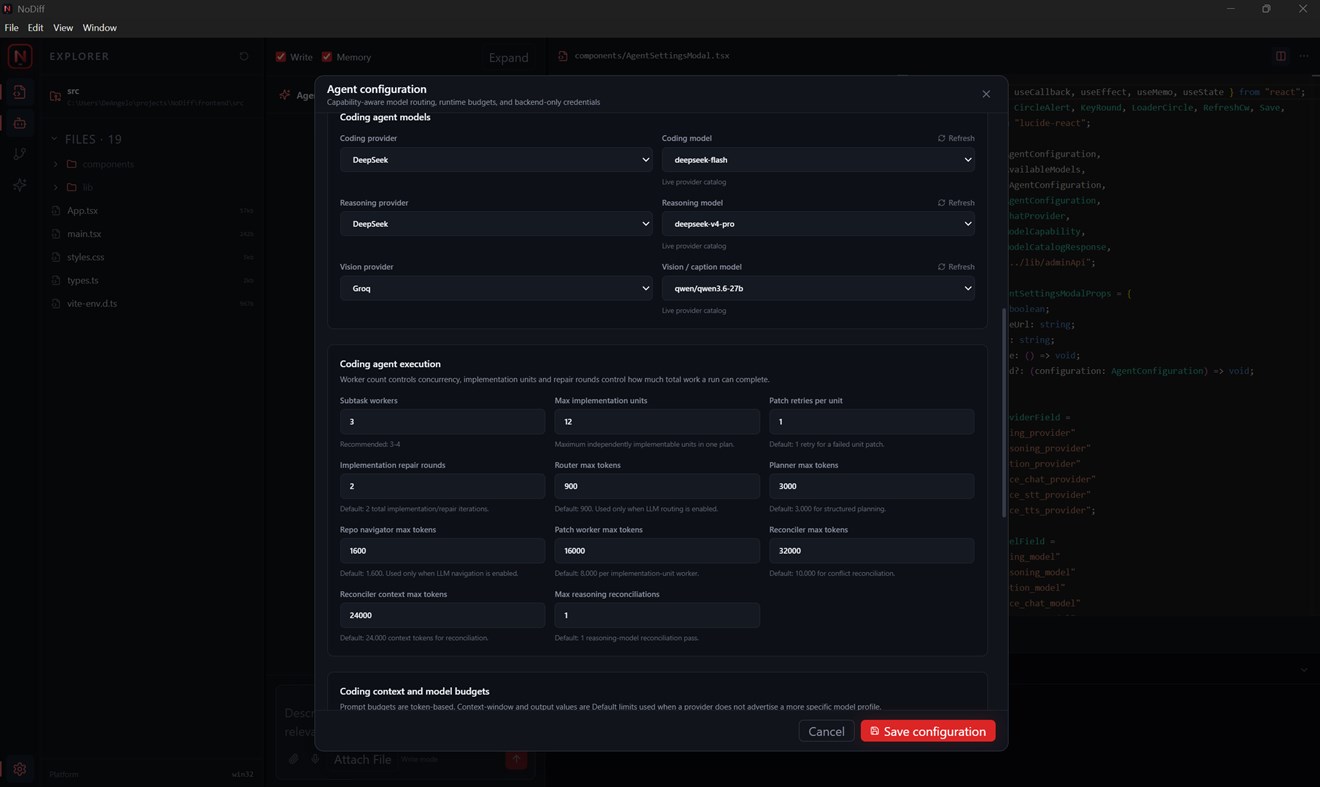
Task: Refresh the Reasoning model catalog
Action: pyautogui.click(x=956, y=203)
